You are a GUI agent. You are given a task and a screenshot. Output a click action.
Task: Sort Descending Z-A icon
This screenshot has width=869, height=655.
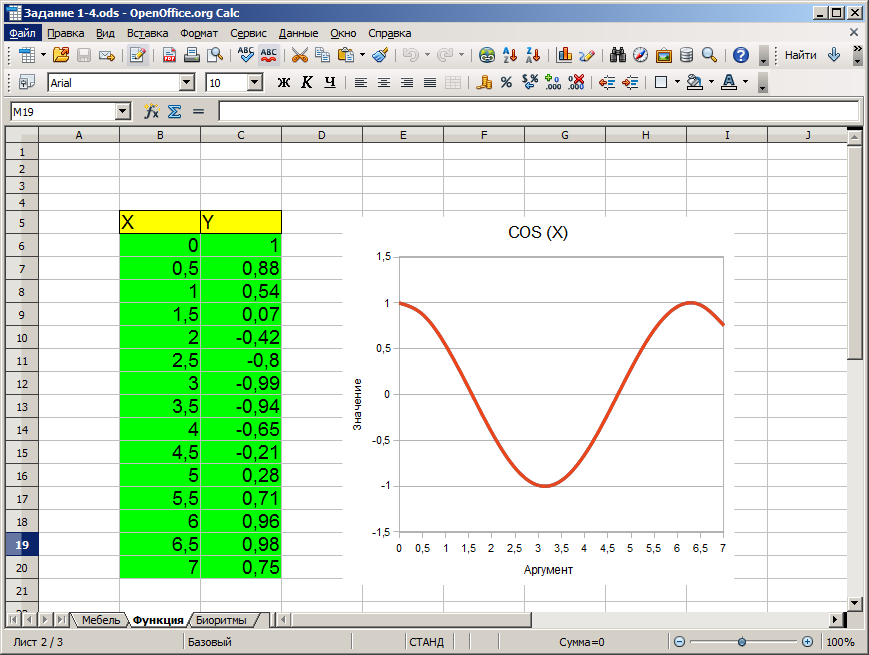pos(533,55)
